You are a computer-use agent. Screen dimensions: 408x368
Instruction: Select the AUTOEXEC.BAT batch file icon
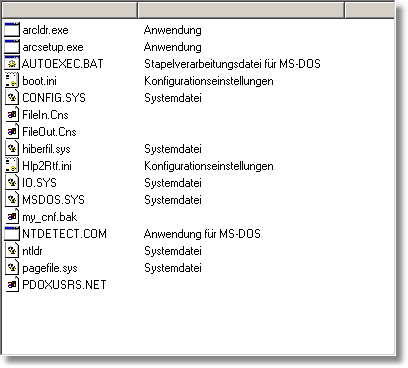pos(12,64)
